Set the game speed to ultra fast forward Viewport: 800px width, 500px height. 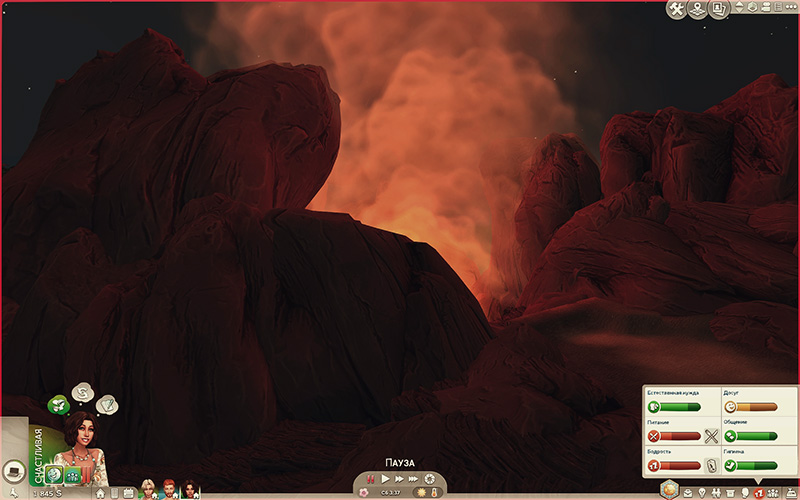click(x=414, y=479)
